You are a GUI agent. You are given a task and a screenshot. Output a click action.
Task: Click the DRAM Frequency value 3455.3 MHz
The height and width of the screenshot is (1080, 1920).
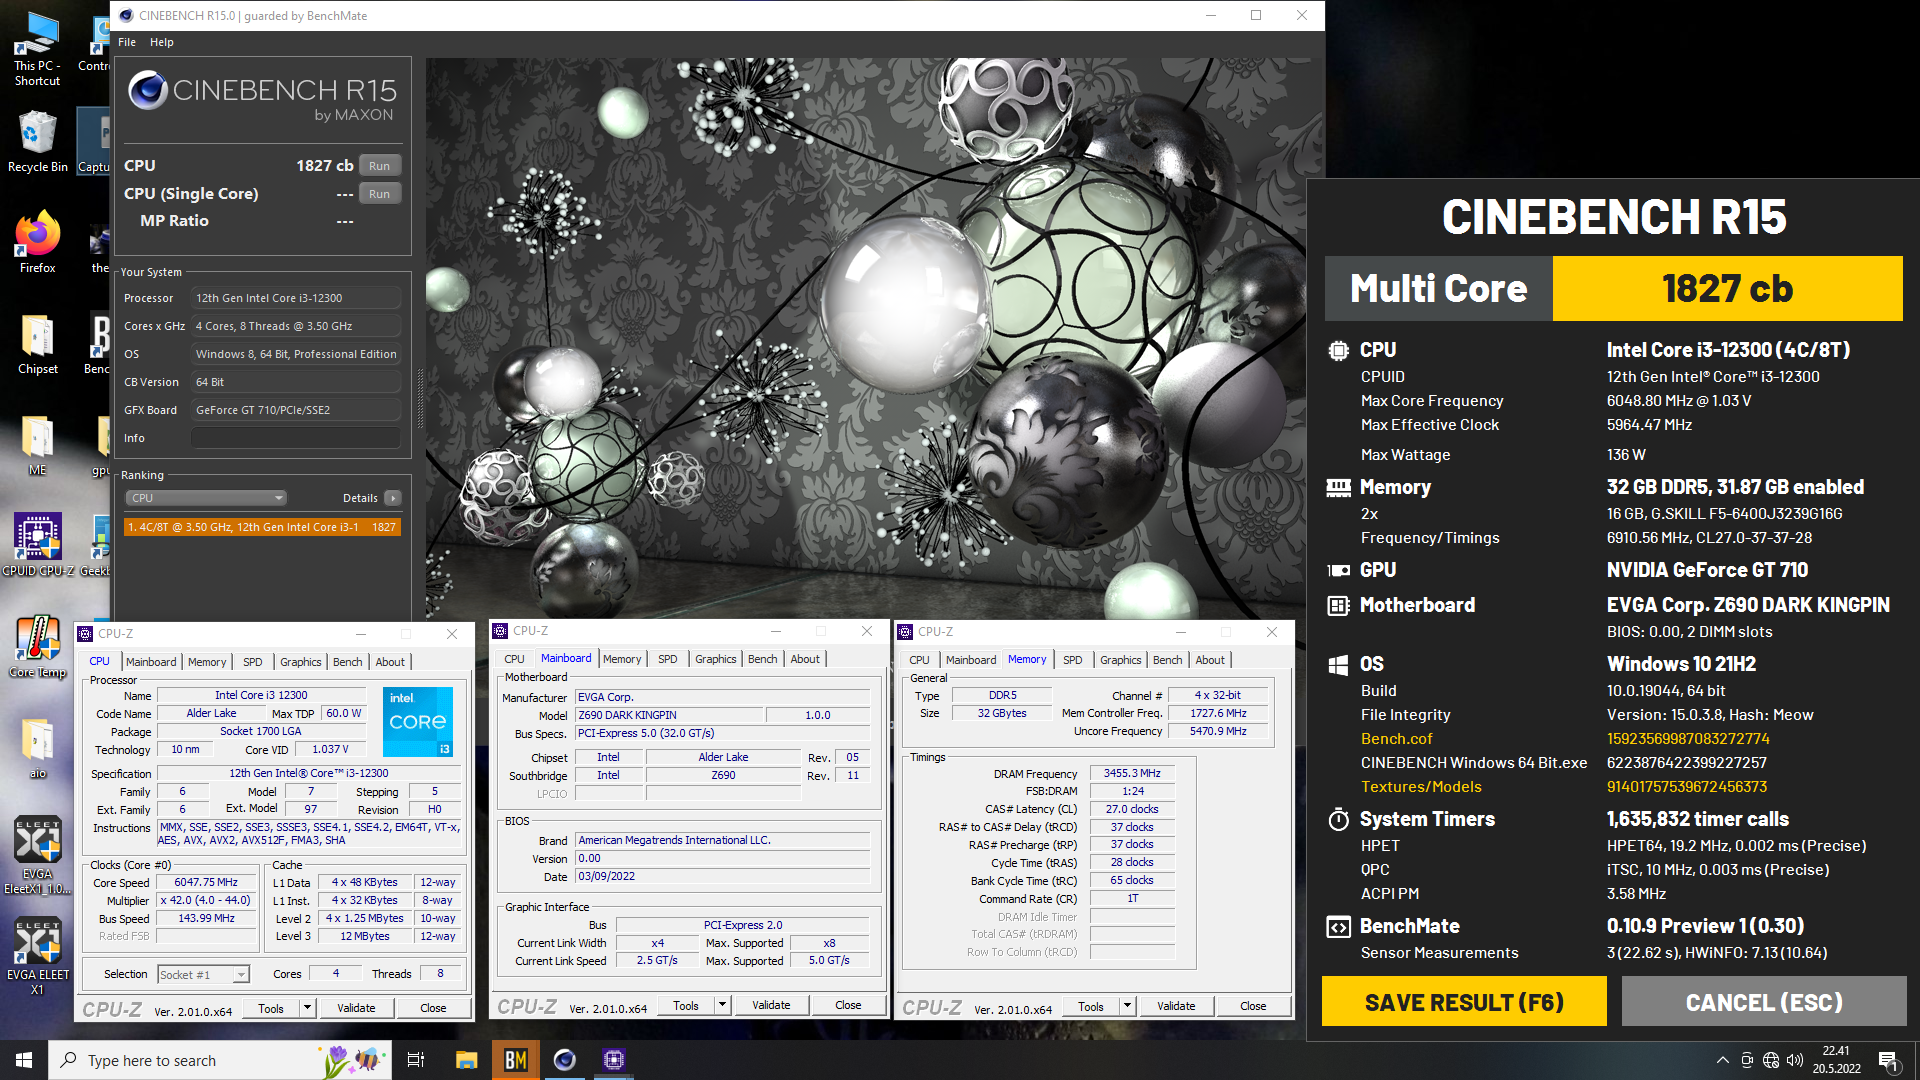[1132, 774]
